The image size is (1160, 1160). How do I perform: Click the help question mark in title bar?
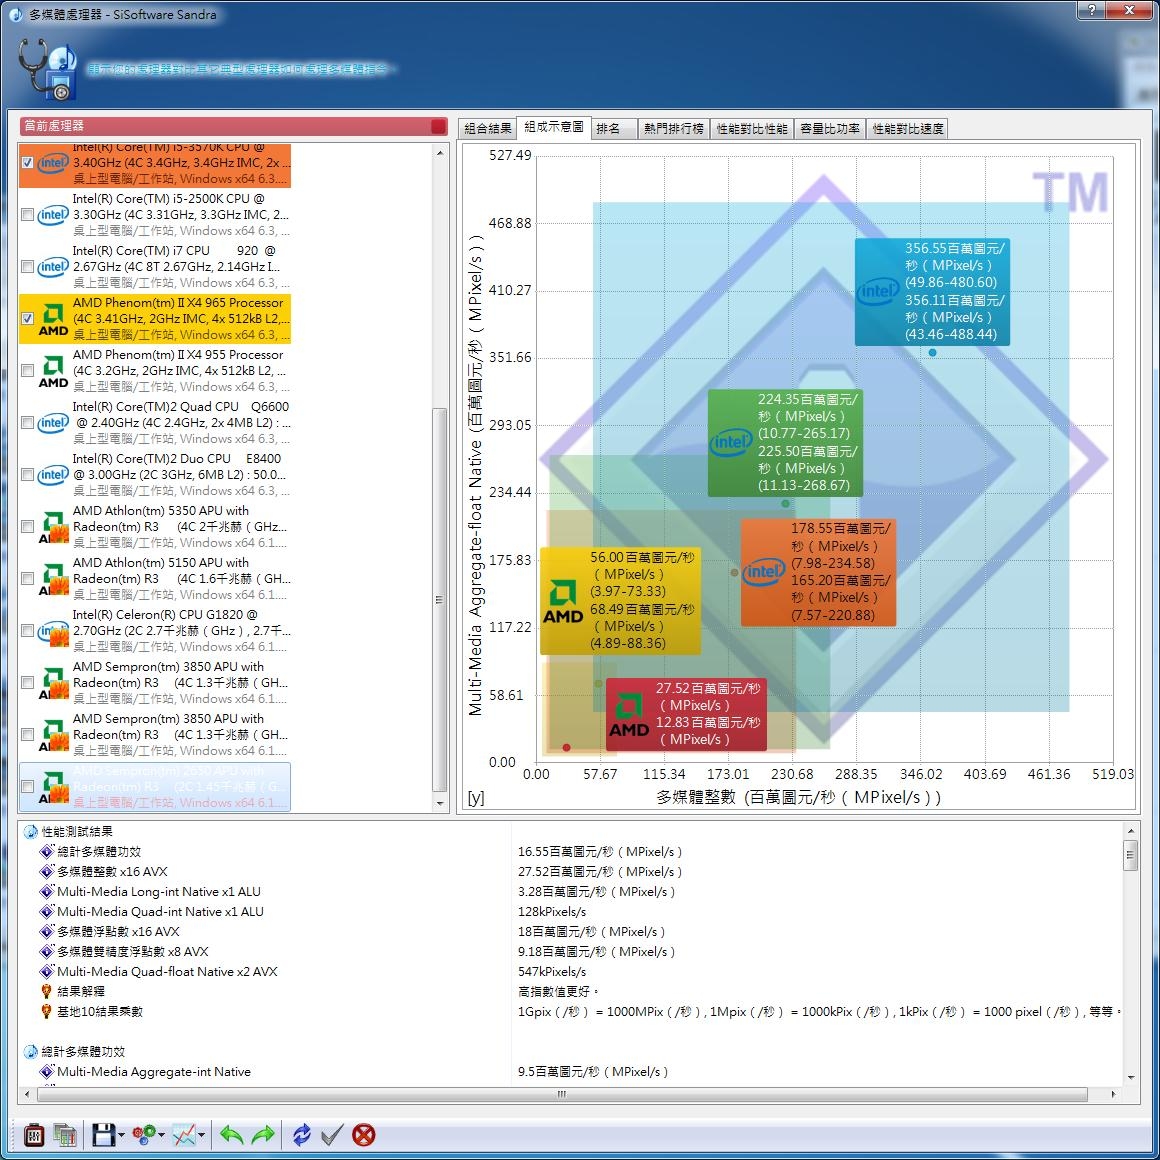[x=1093, y=10]
